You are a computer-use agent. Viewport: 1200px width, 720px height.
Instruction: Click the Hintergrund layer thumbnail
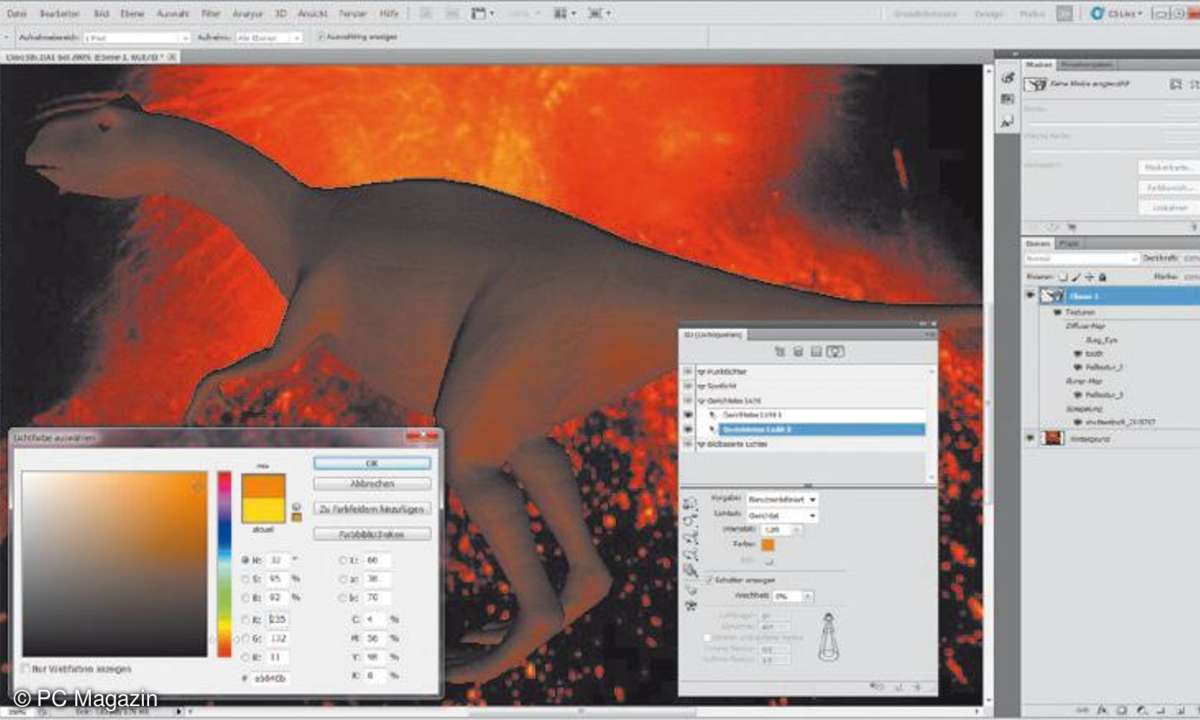click(1052, 438)
